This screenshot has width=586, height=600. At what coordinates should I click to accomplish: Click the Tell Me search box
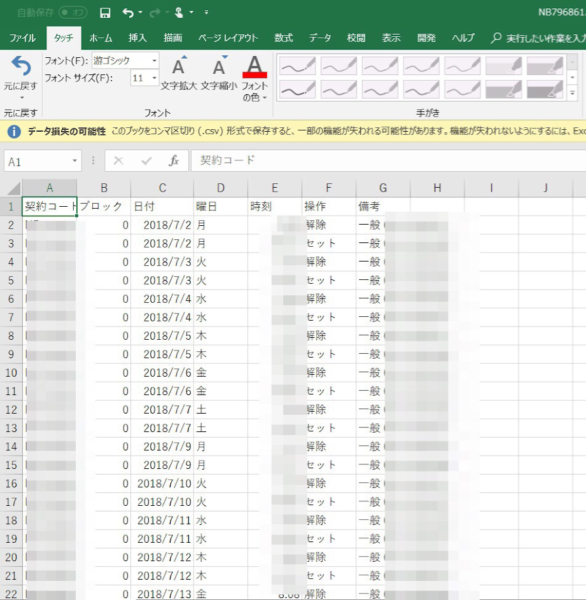point(538,38)
